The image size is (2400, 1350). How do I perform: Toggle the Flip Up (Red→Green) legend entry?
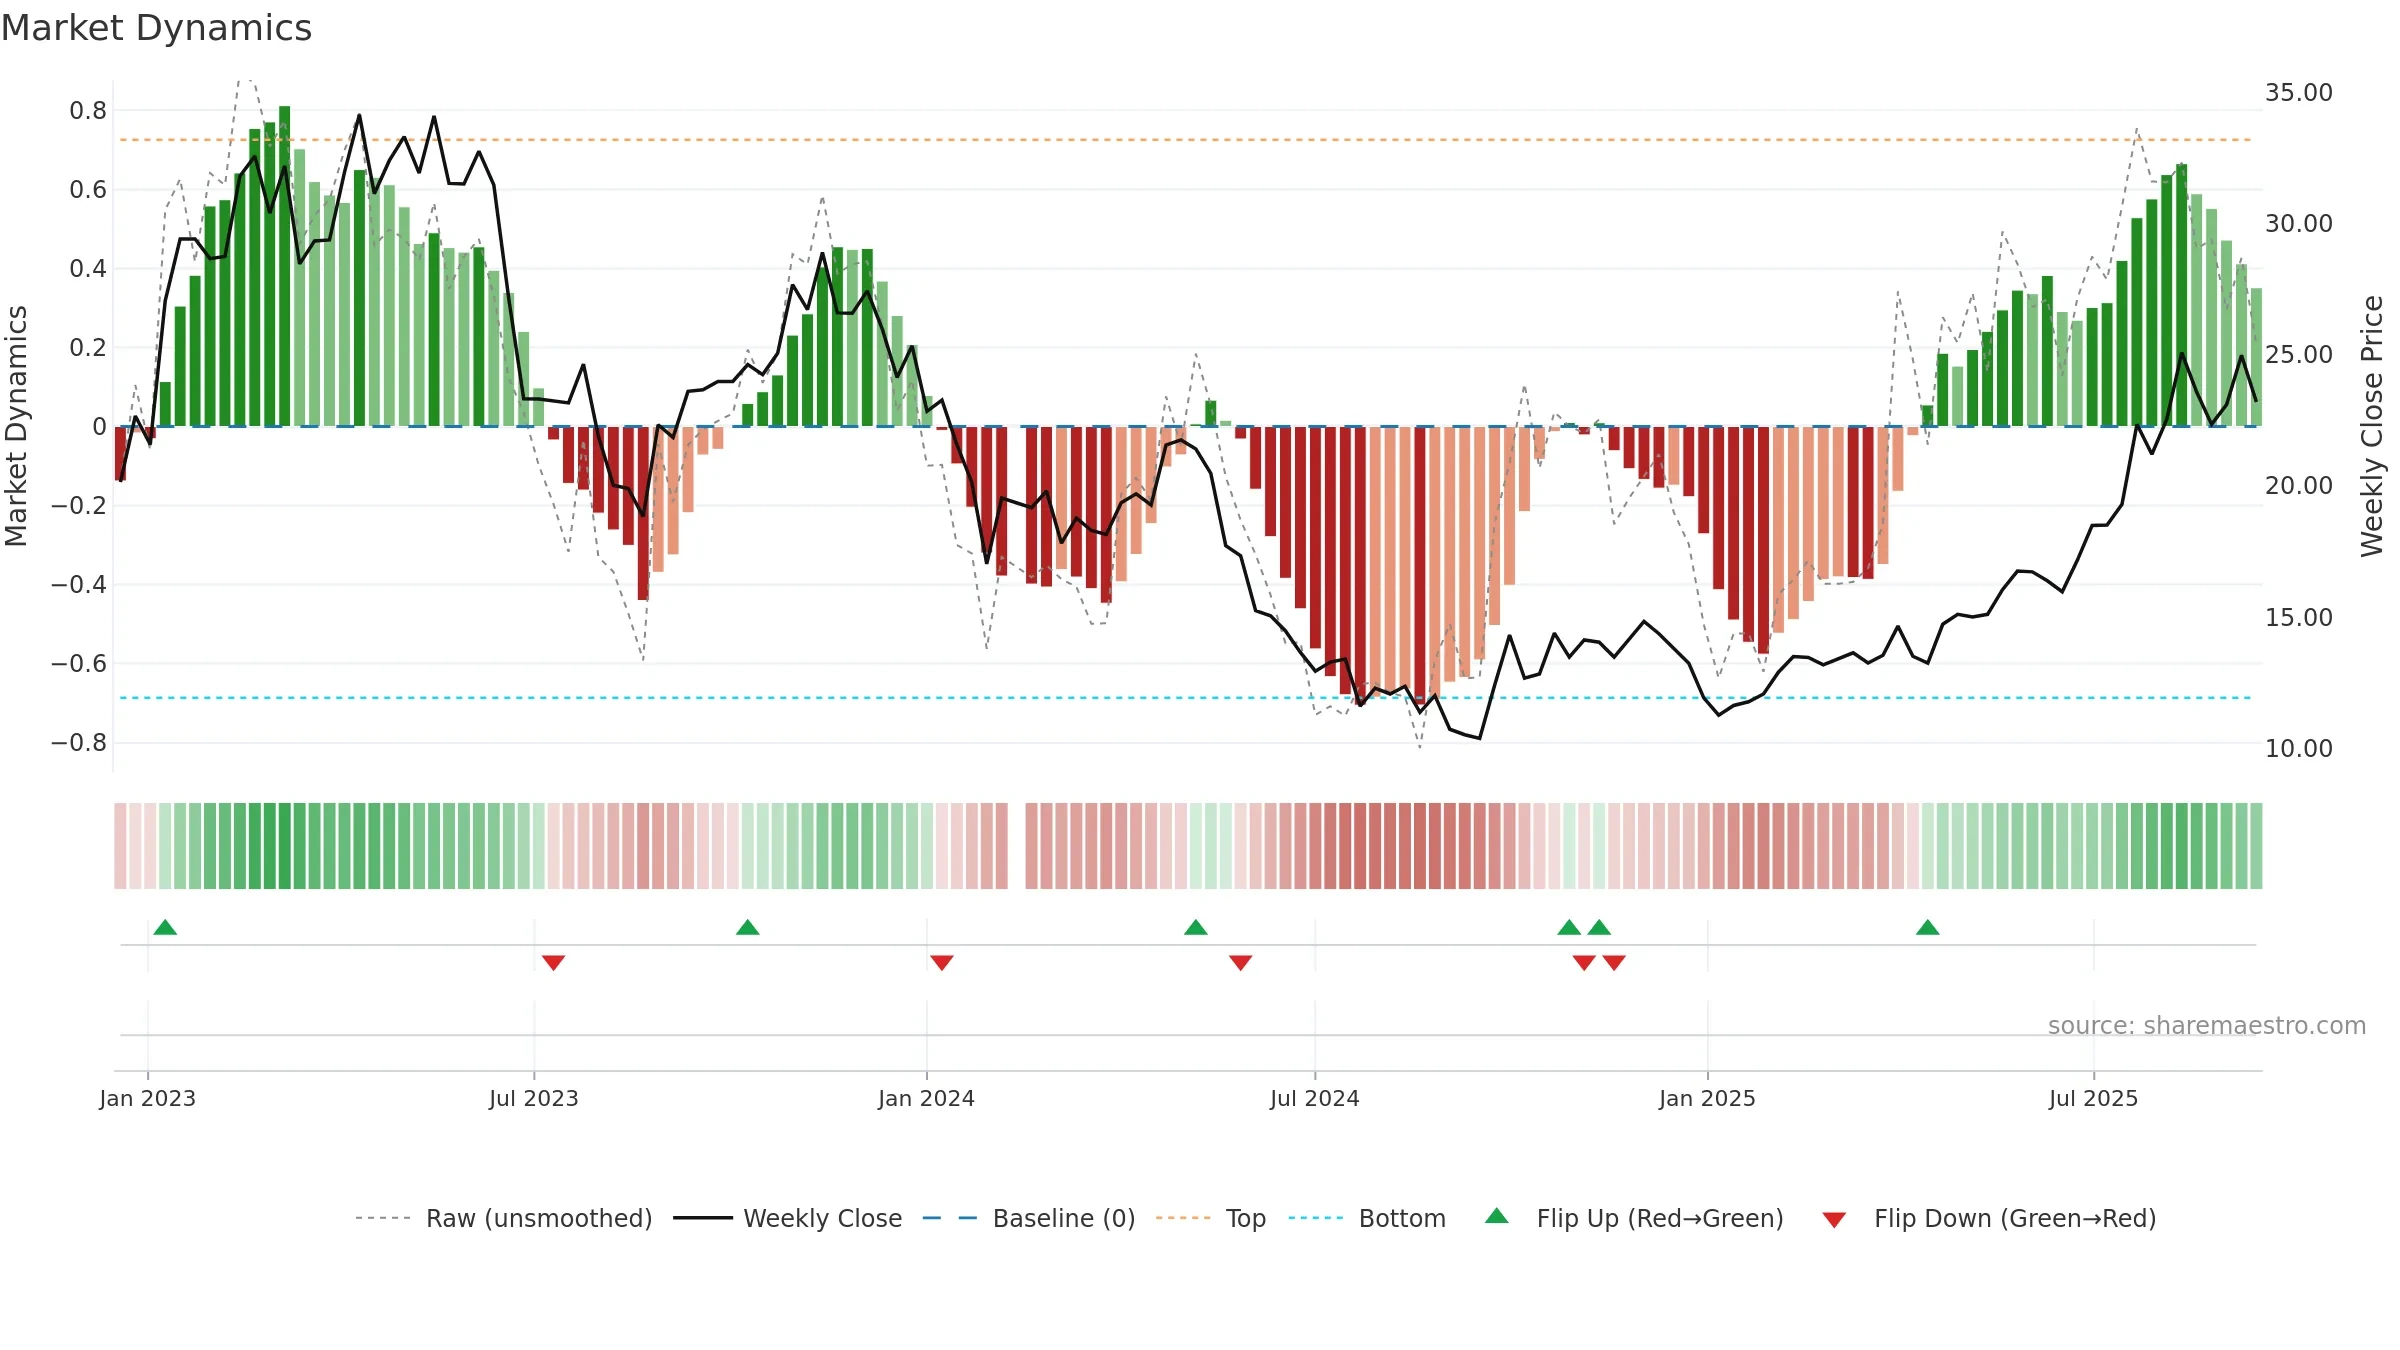tap(1634, 1218)
